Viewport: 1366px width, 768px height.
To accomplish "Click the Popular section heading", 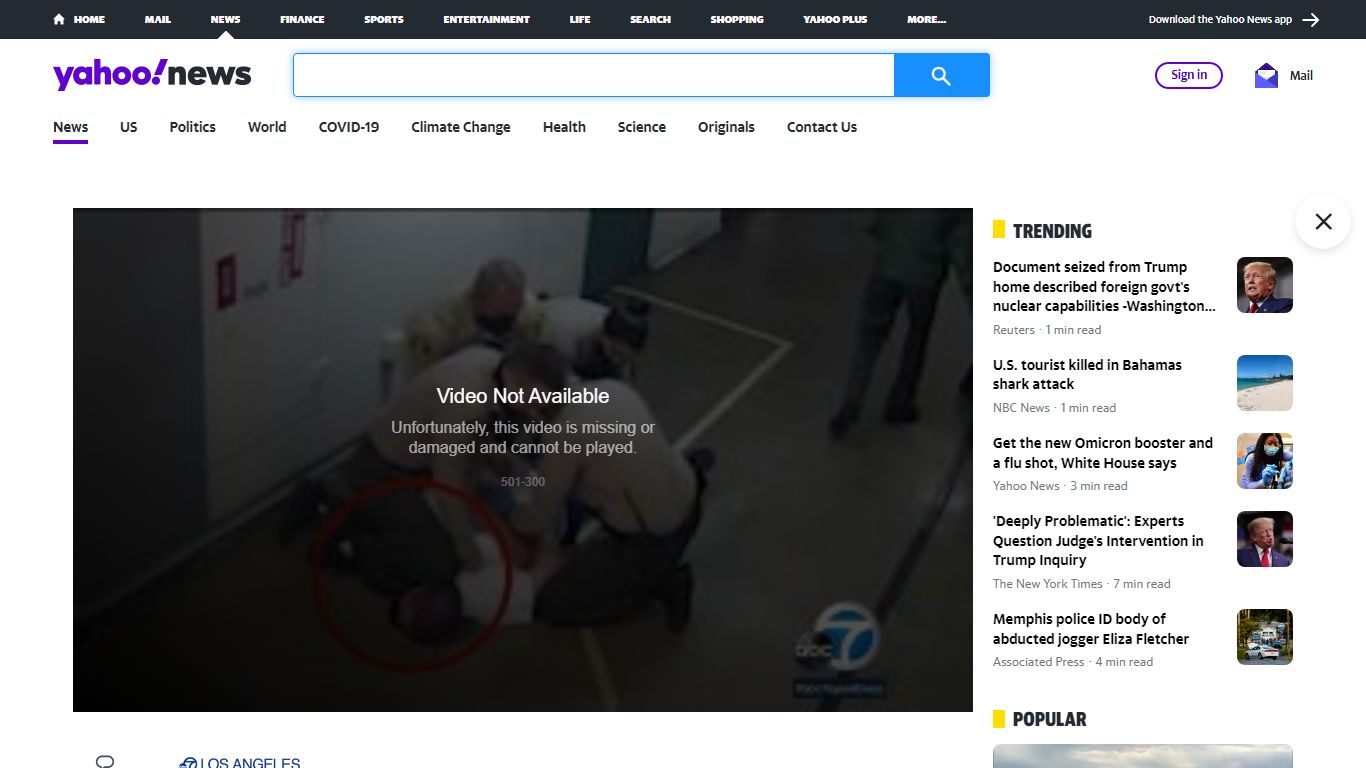I will (x=1049, y=719).
